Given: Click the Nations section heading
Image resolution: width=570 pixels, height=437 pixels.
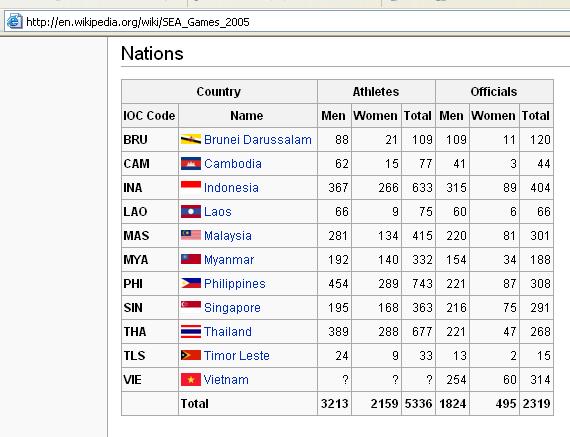Looking at the screenshot, I should (x=152, y=53).
